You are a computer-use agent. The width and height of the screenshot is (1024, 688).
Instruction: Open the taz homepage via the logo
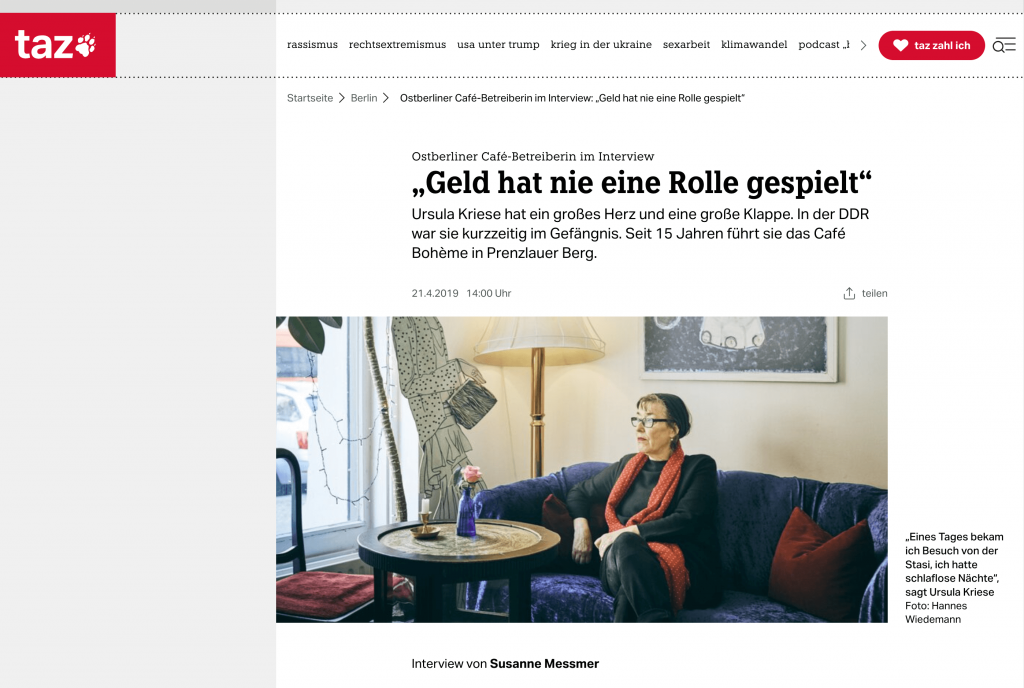(x=57, y=45)
